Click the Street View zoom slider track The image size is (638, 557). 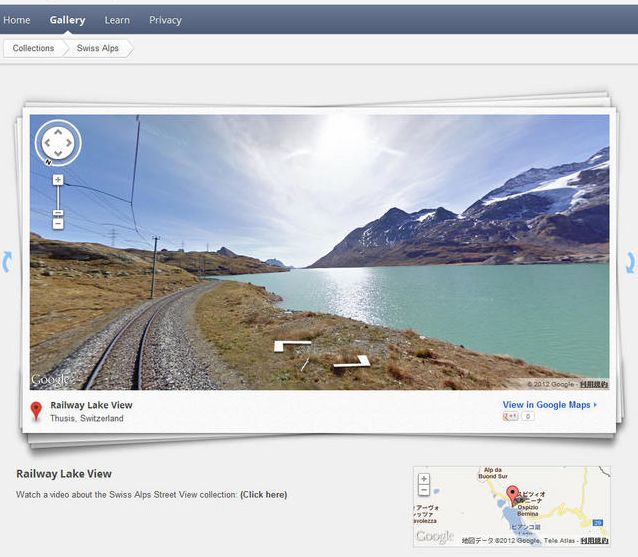(58, 202)
